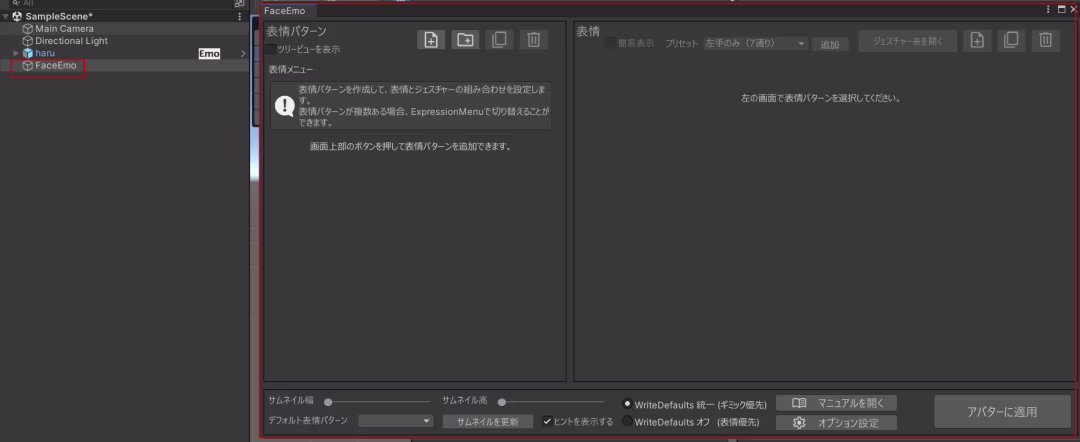This screenshot has height=442, width=1080.
Task: Select WriteDefaults unified radio option
Action: (x=627, y=403)
